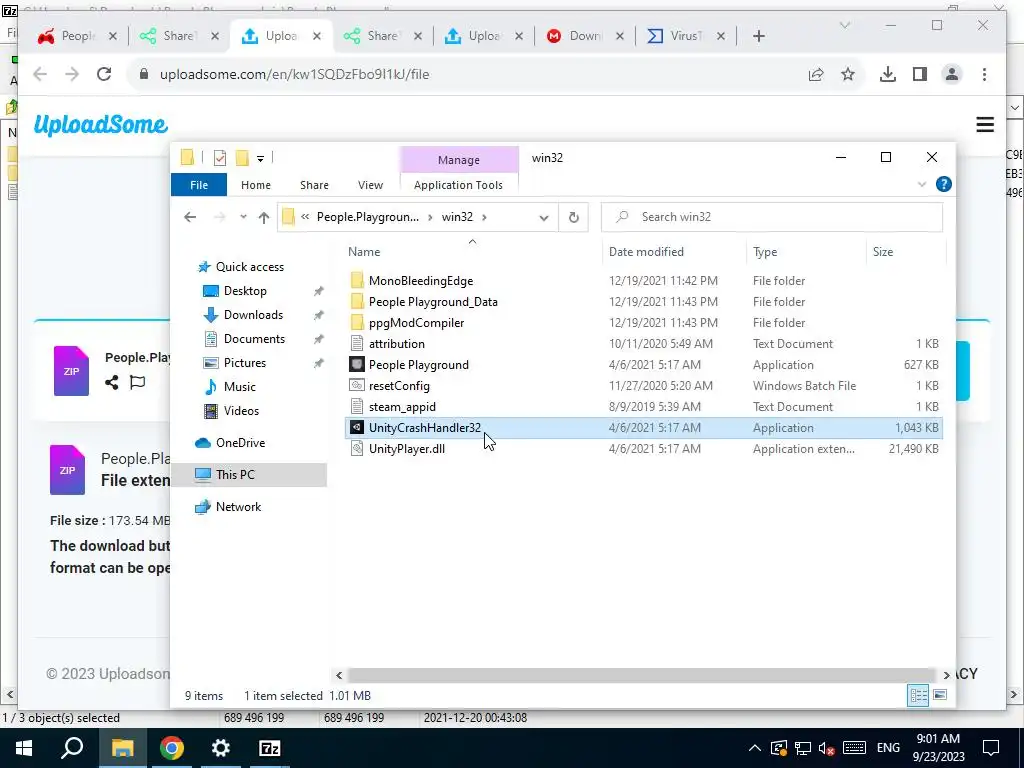Screen dimensions: 1024x768
Task: Open Downloads in the navigation pane
Action: tap(253, 315)
